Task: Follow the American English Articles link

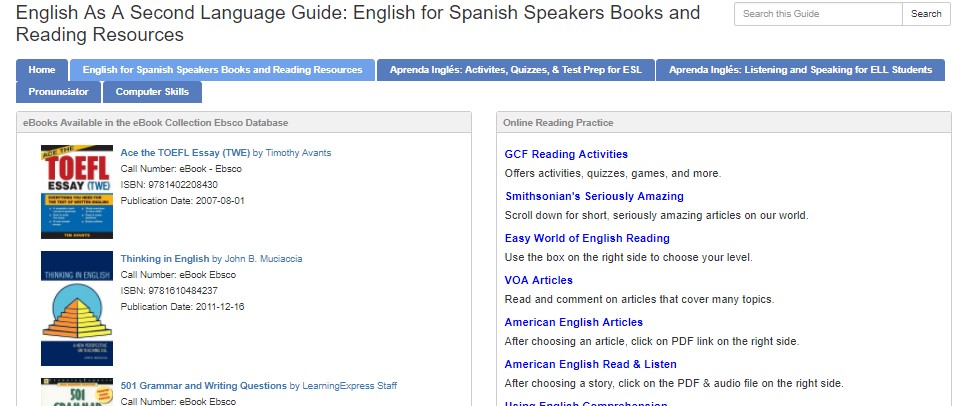Action: click(573, 322)
